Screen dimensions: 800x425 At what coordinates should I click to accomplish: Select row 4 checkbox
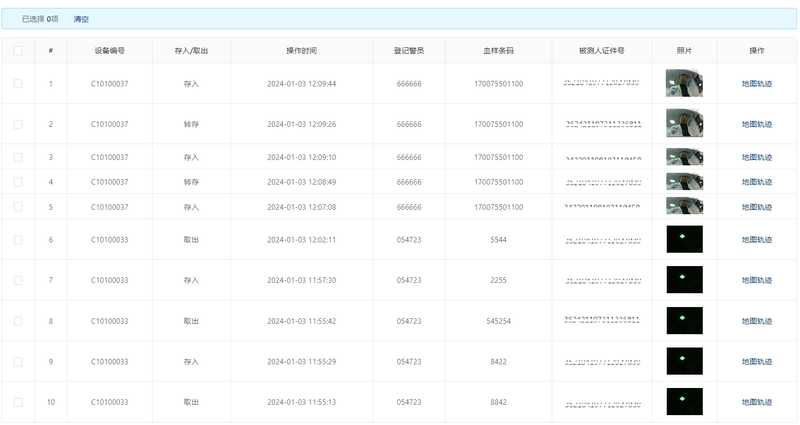(x=18, y=182)
